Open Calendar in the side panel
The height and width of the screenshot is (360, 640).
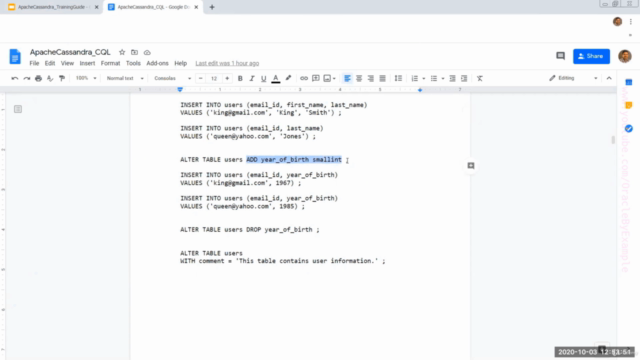(629, 82)
